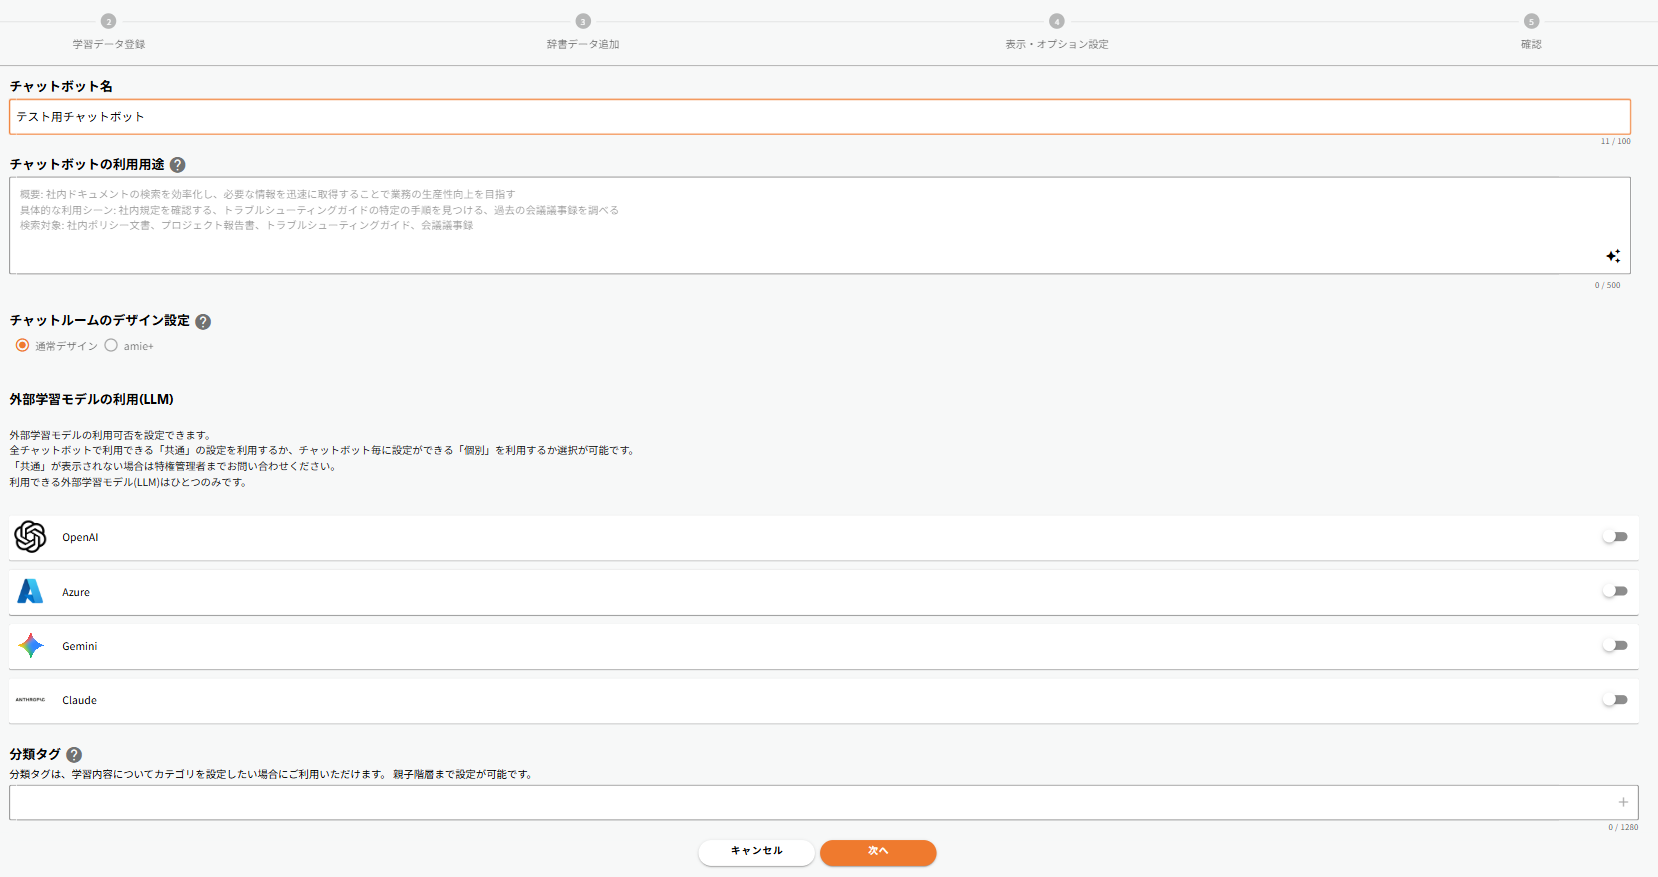The width and height of the screenshot is (1658, 877).
Task: Turn on the Gemini toggle
Action: 1614,645
